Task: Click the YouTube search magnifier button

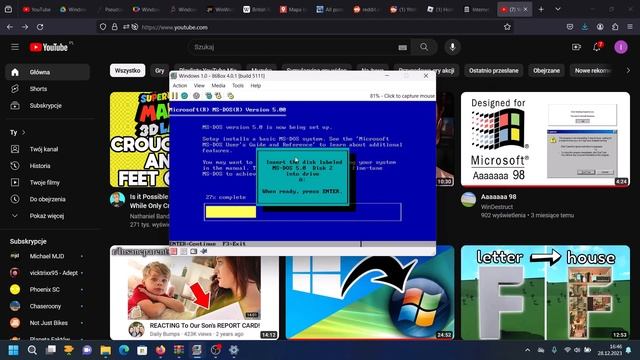Action: tap(424, 47)
